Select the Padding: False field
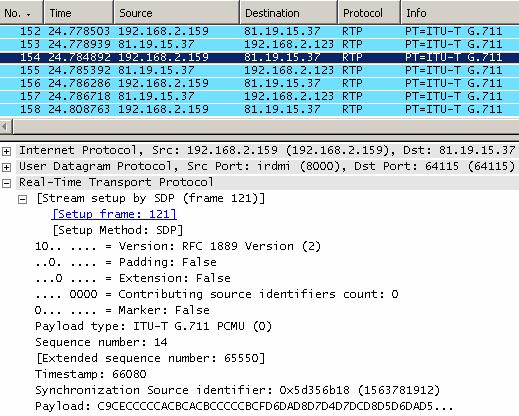 click(126, 262)
